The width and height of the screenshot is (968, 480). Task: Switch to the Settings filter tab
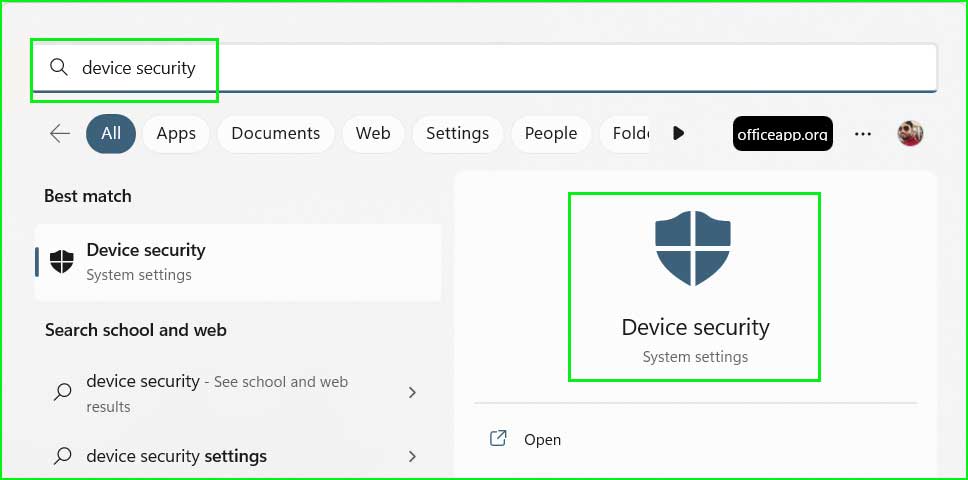click(457, 133)
